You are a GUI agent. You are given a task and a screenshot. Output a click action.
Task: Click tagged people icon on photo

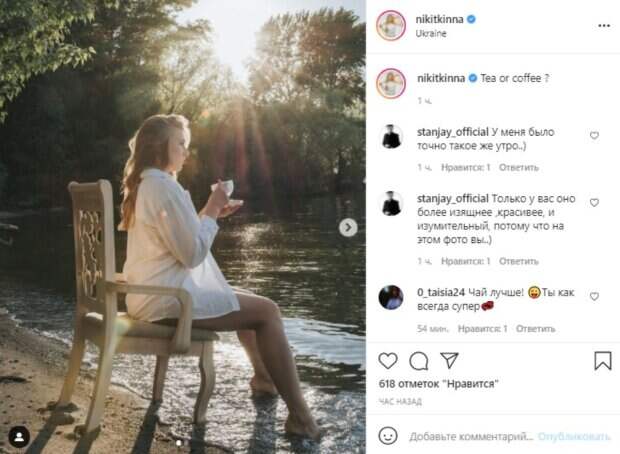pos(19,436)
